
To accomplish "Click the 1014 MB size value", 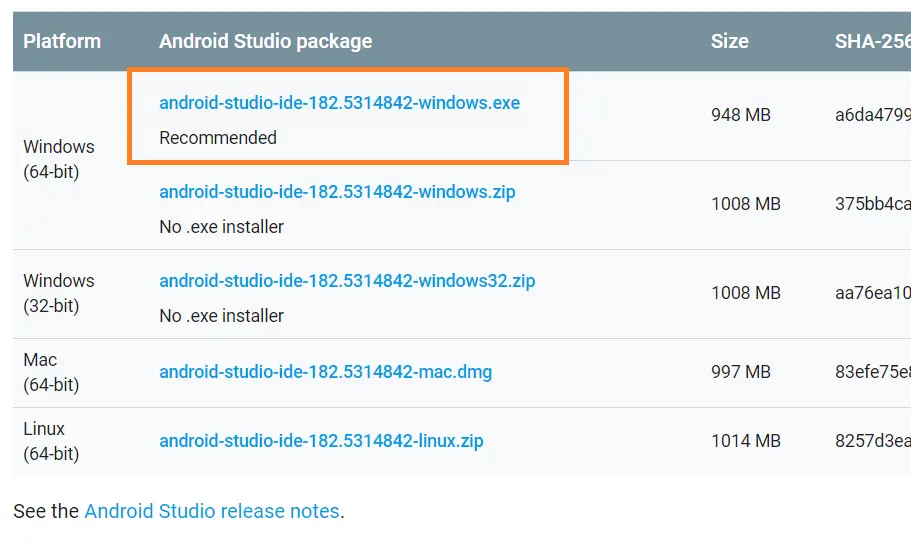I will [745, 441].
